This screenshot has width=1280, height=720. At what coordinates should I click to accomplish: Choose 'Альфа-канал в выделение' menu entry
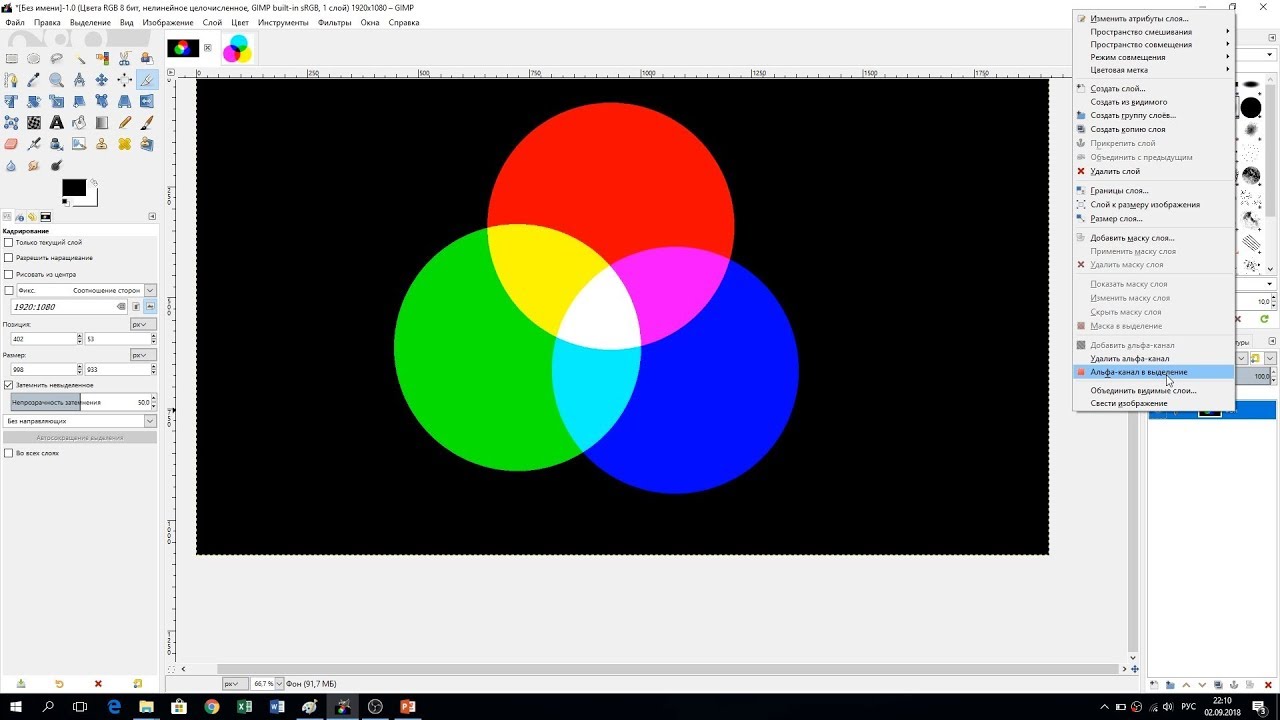[1153, 372]
